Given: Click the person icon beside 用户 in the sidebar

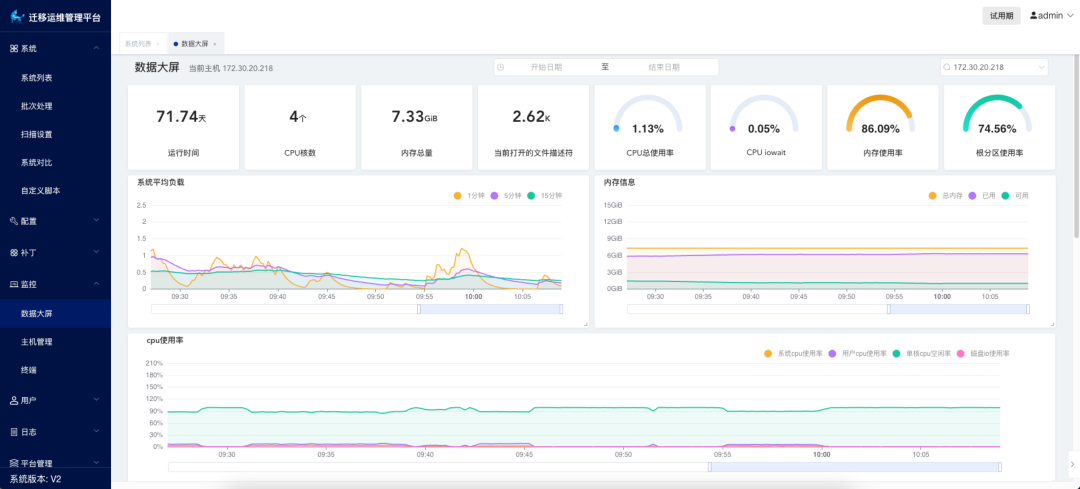Looking at the screenshot, I should click(x=14, y=400).
